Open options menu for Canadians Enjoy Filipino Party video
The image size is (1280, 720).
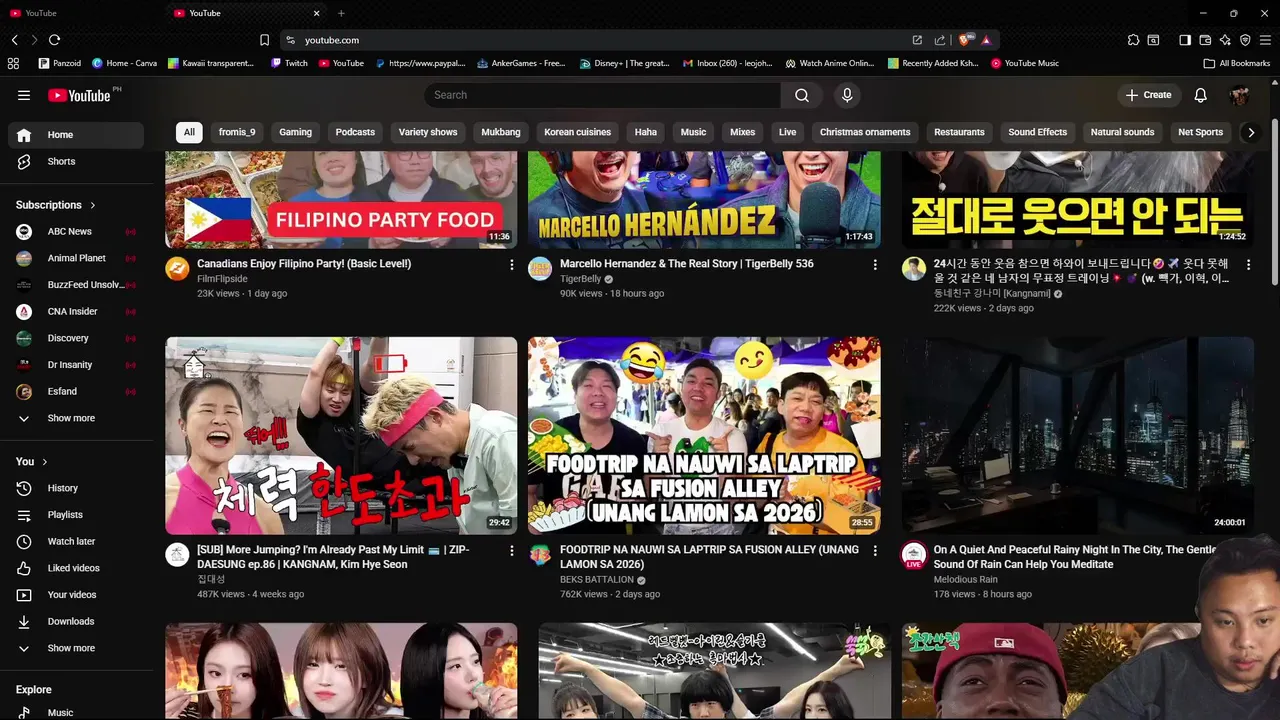click(512, 265)
